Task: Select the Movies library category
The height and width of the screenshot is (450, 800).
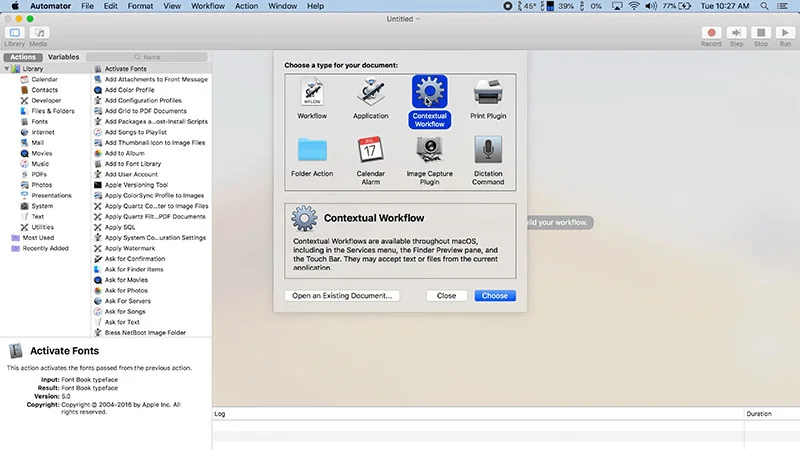Action: click(x=41, y=153)
